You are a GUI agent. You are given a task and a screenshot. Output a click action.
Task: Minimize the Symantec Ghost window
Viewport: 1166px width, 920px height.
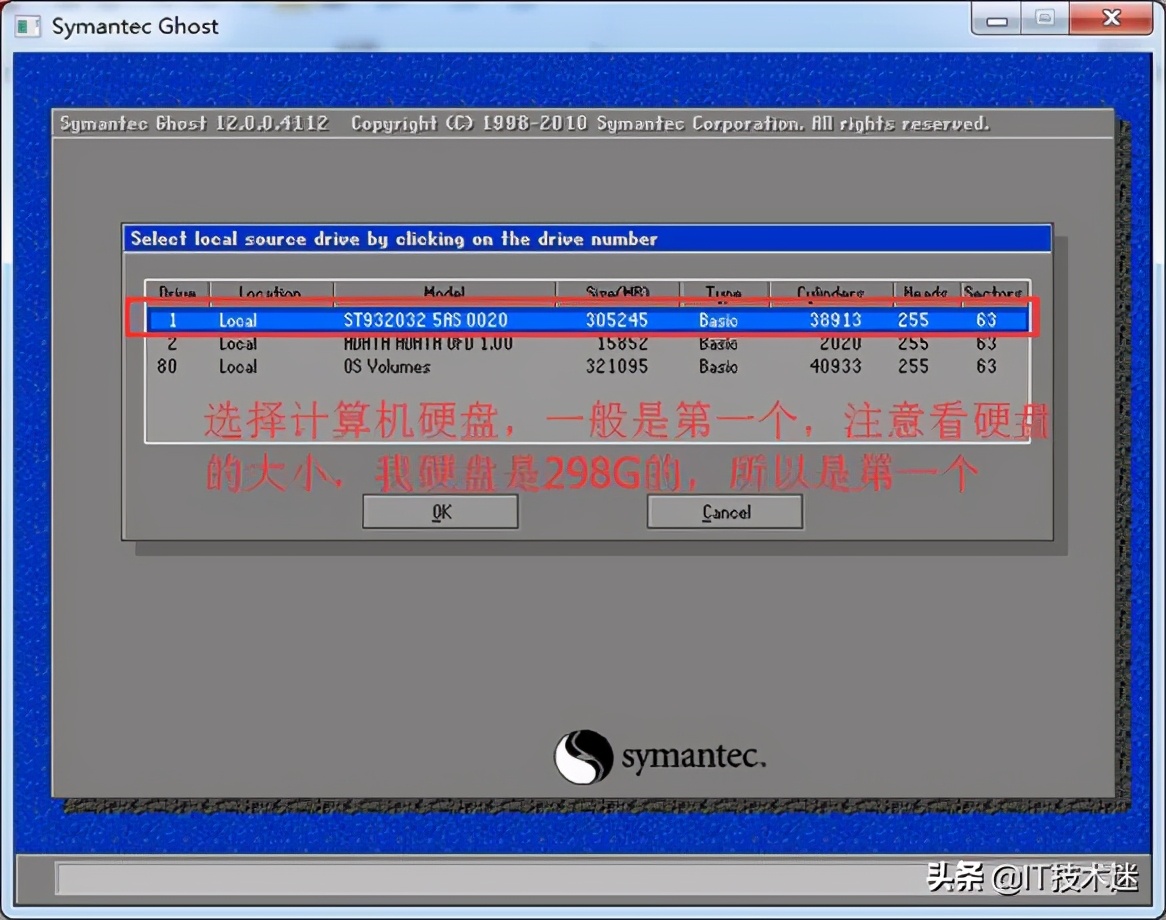coord(997,19)
